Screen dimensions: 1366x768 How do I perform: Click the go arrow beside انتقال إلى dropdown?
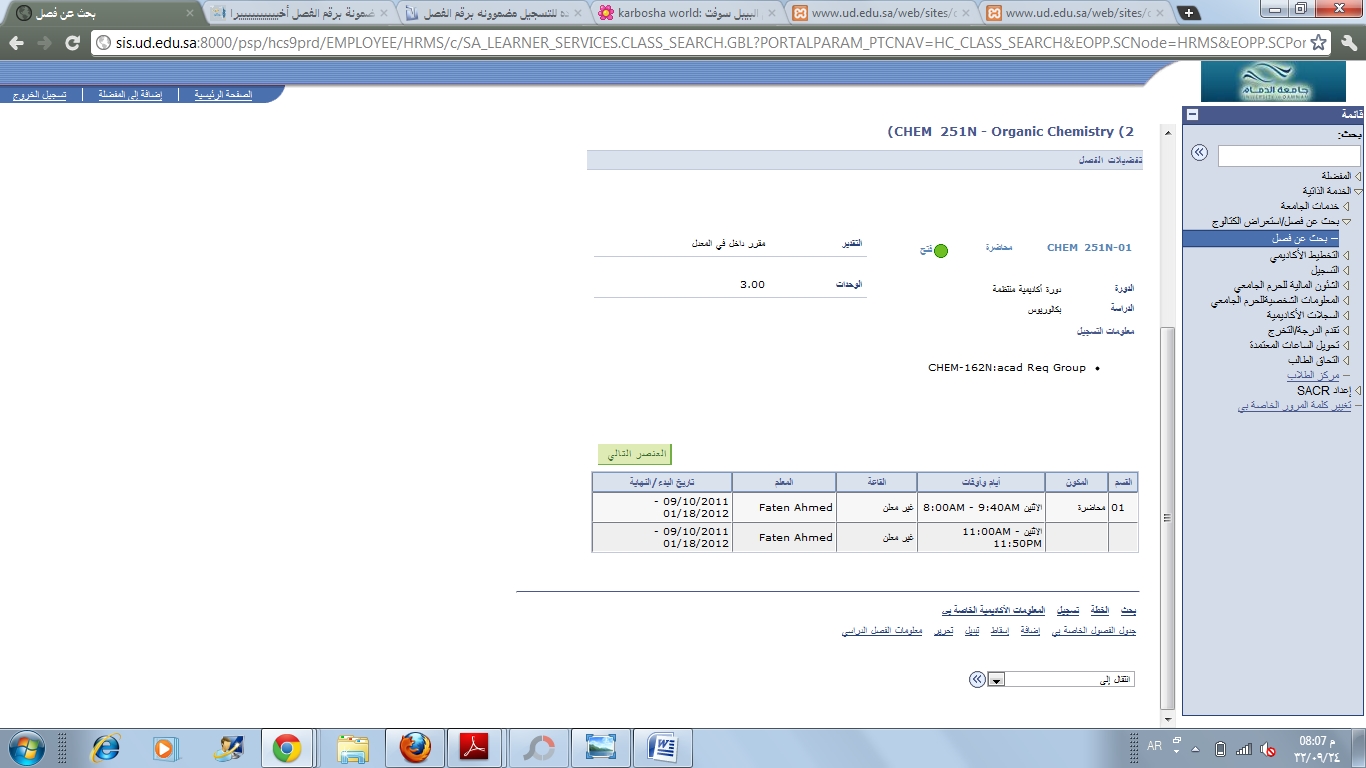pos(977,679)
